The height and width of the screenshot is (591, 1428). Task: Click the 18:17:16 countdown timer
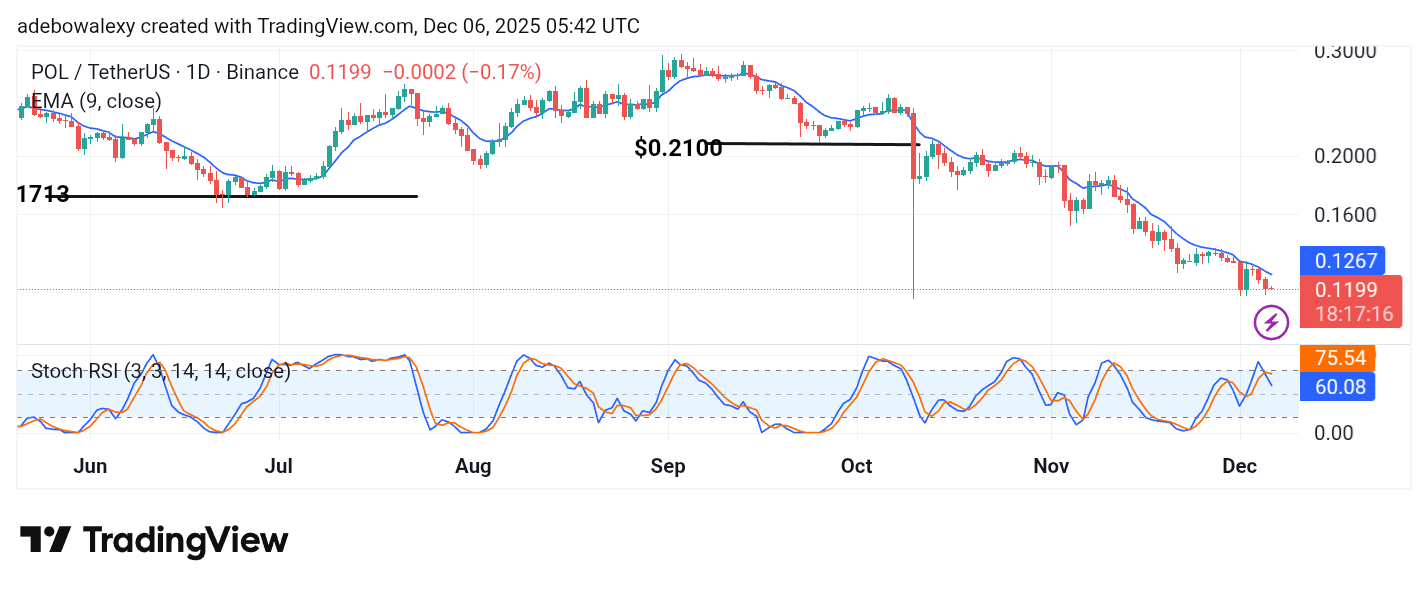pos(1352,314)
